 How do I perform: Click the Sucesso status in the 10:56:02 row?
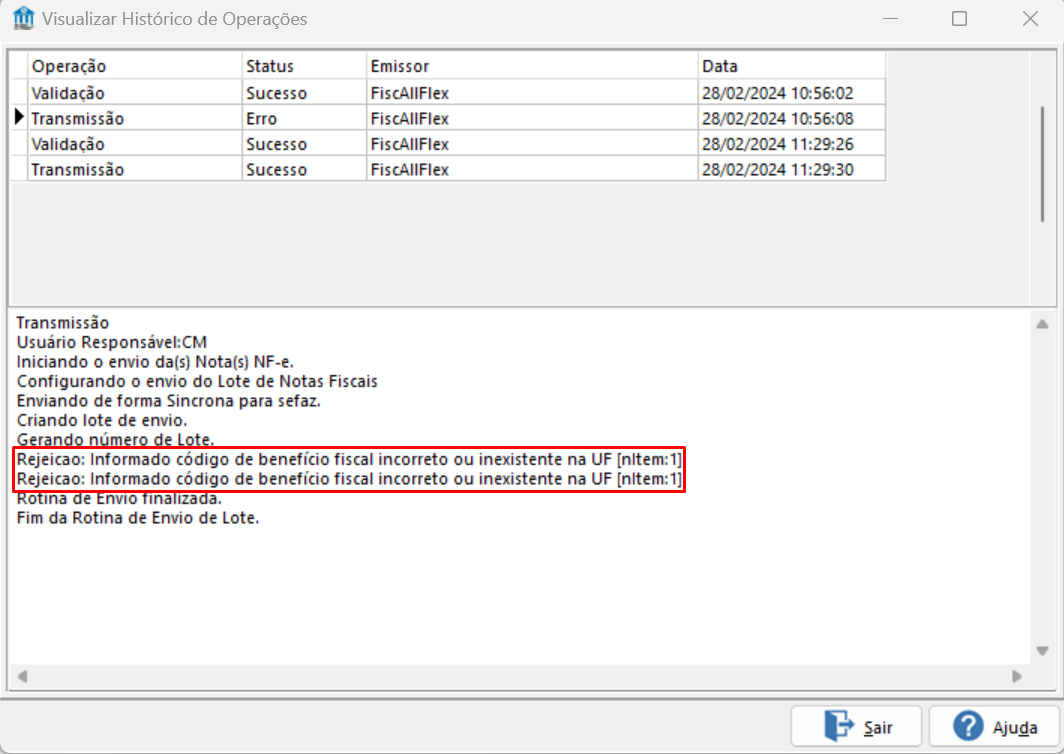point(304,92)
